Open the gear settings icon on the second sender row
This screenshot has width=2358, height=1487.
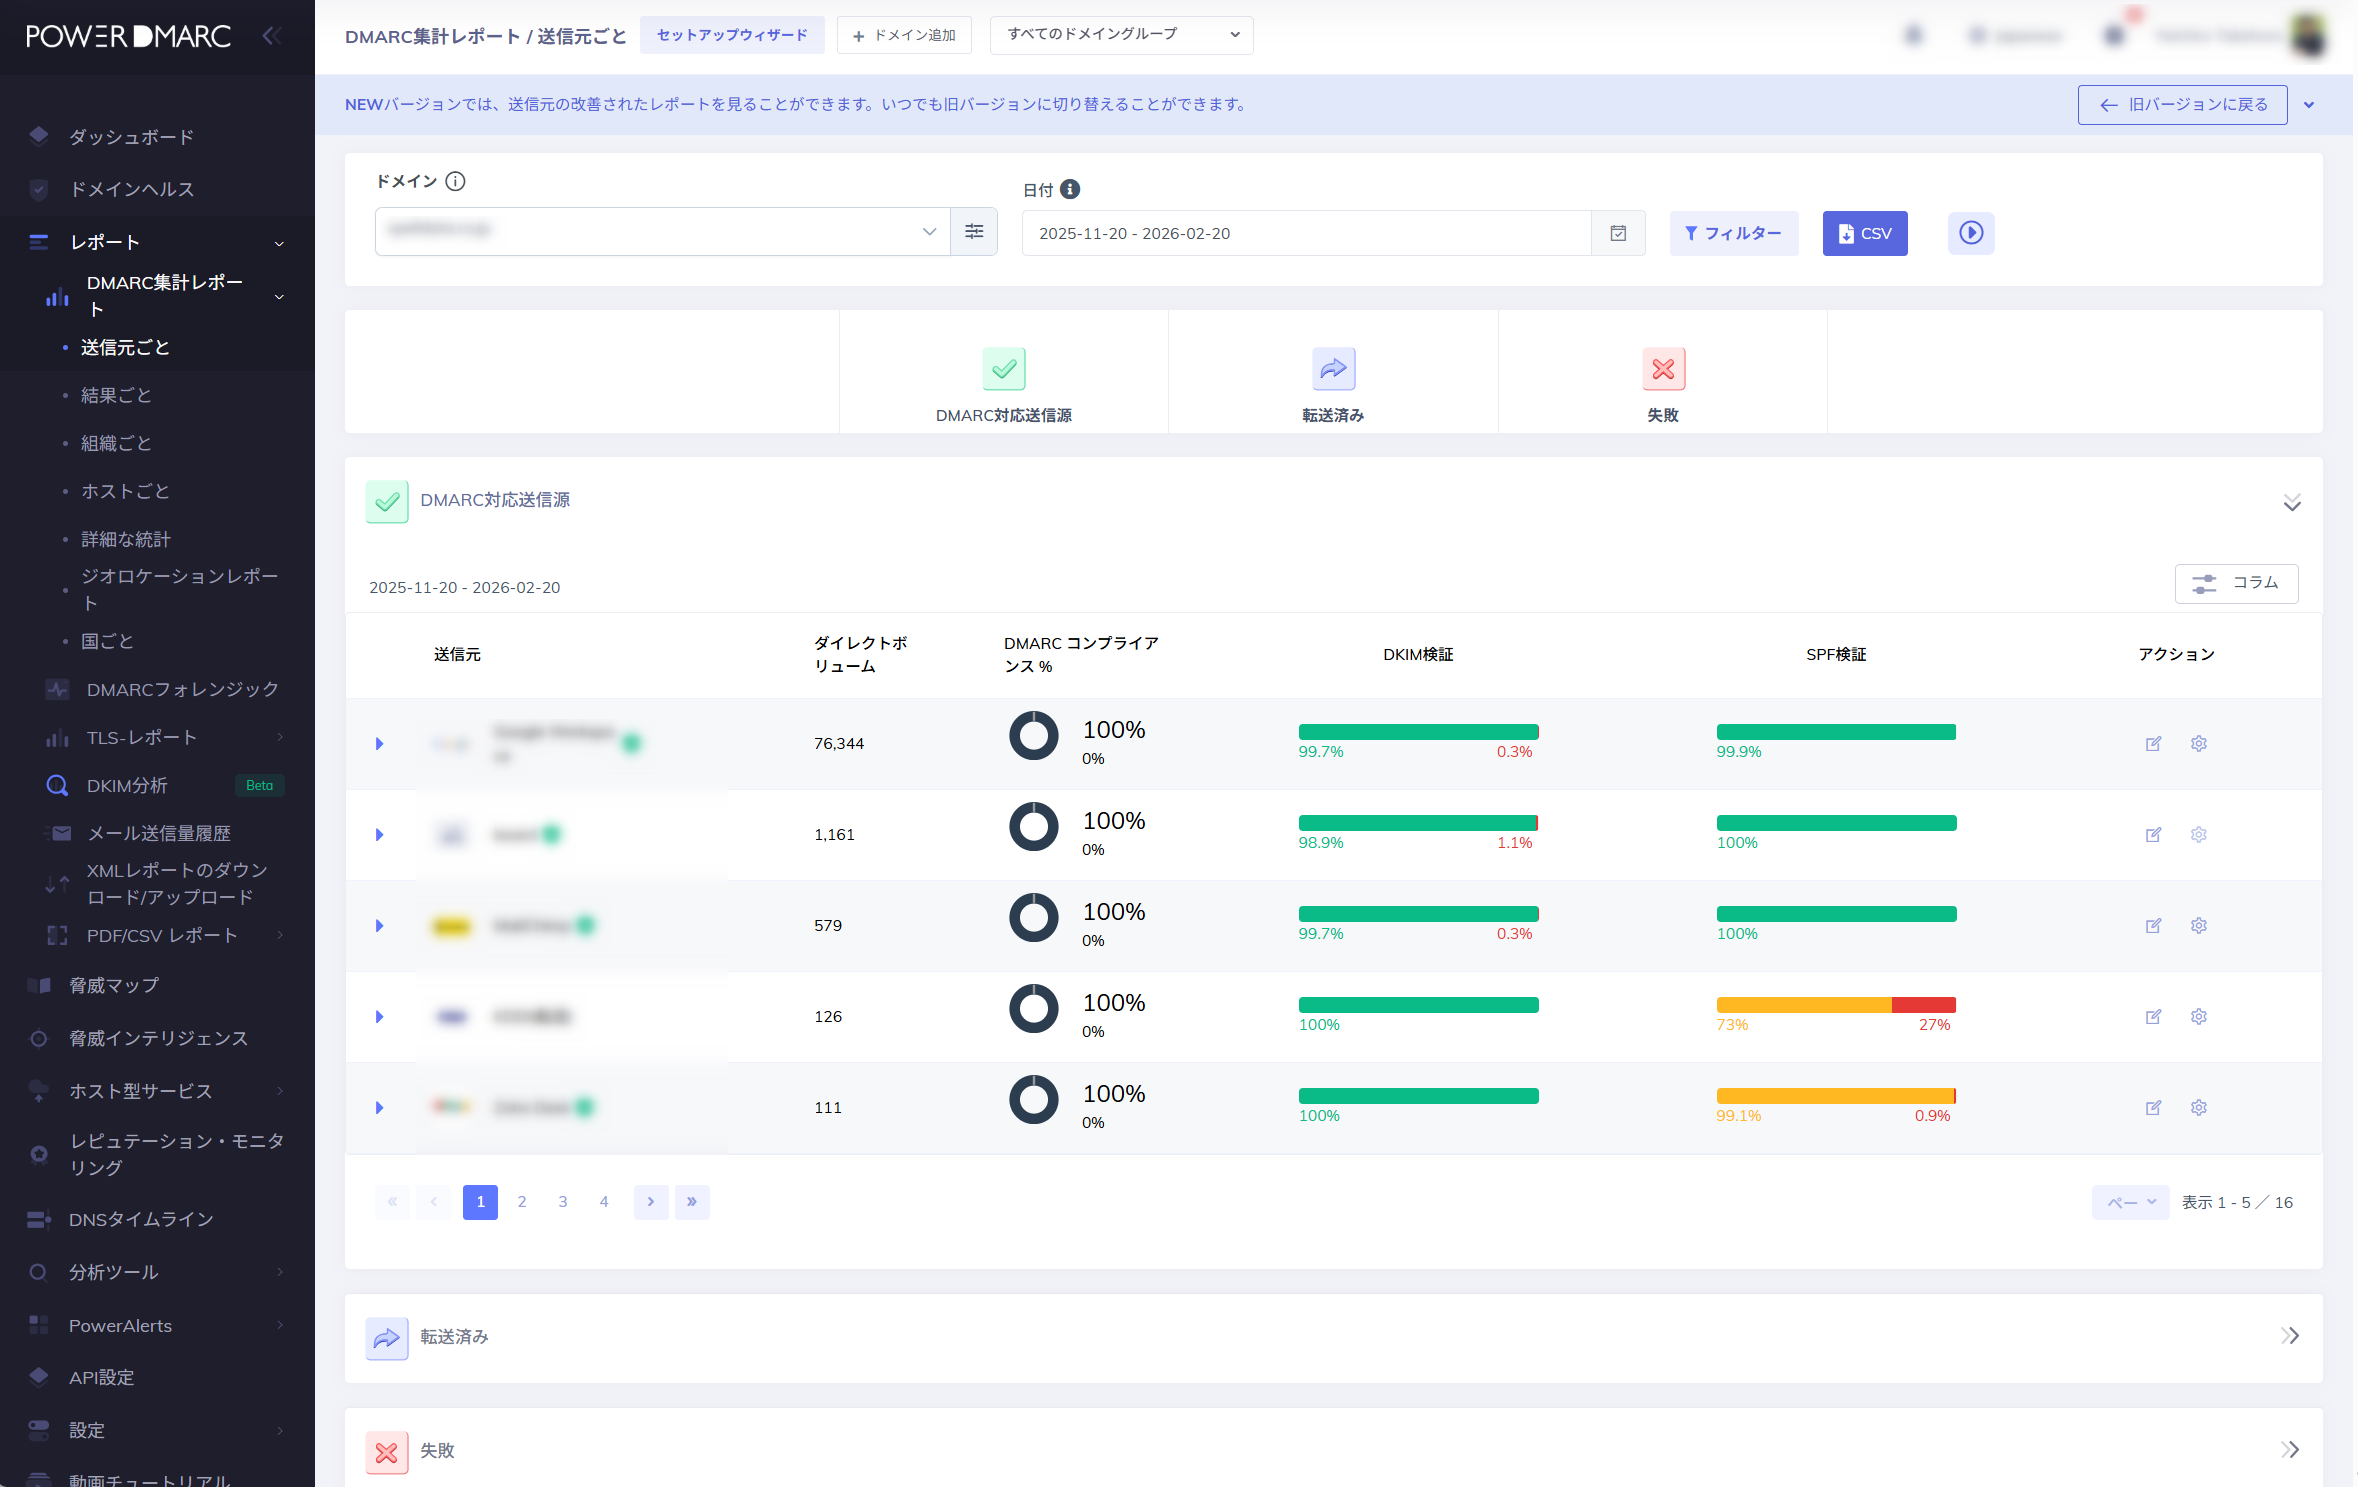[2199, 834]
